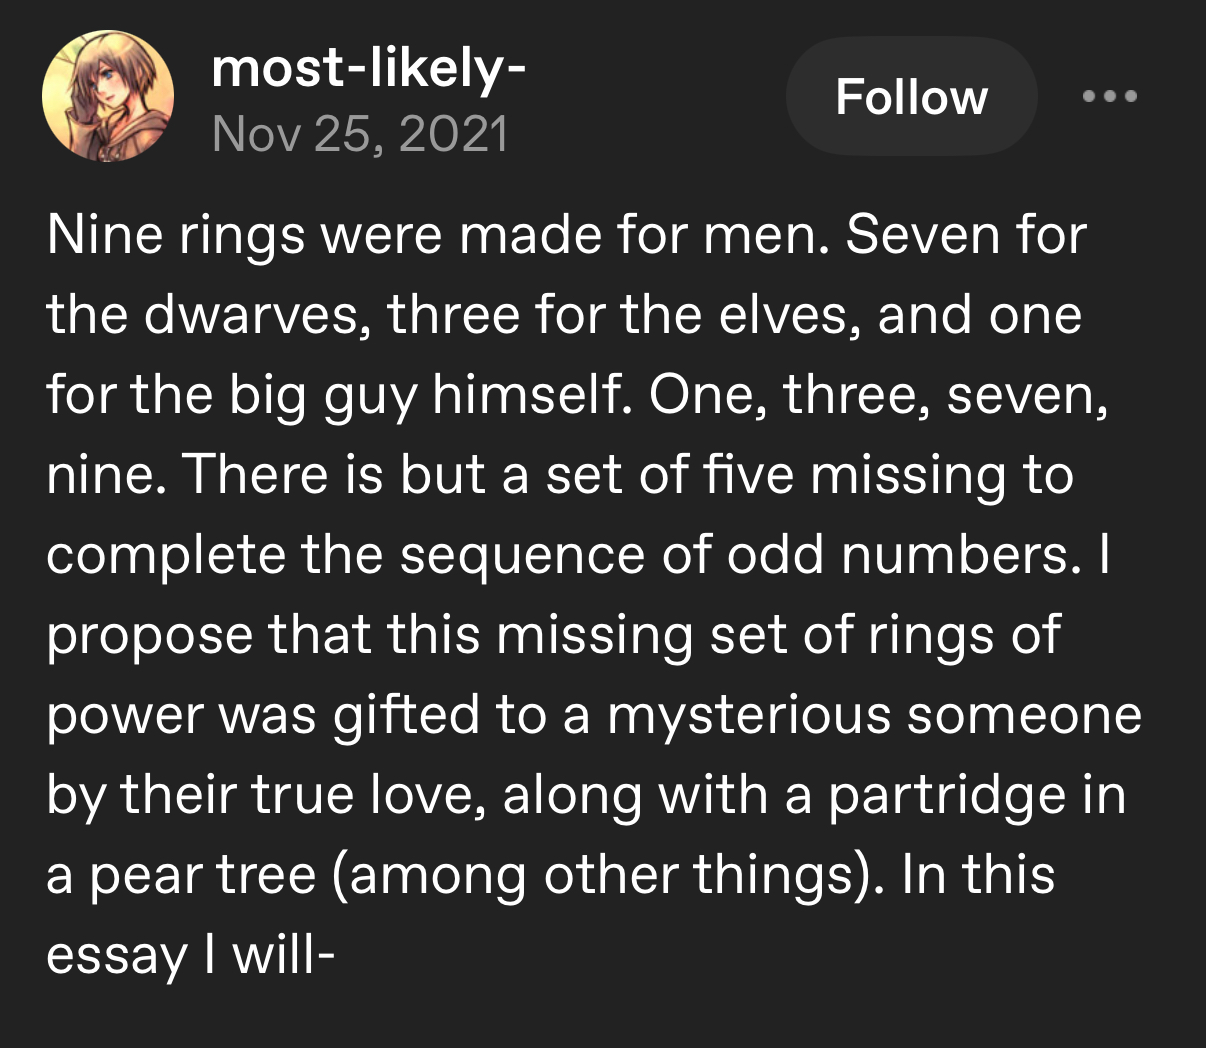This screenshot has height=1048, width=1206.
Task: Open the most-likely- username link
Action: (369, 69)
